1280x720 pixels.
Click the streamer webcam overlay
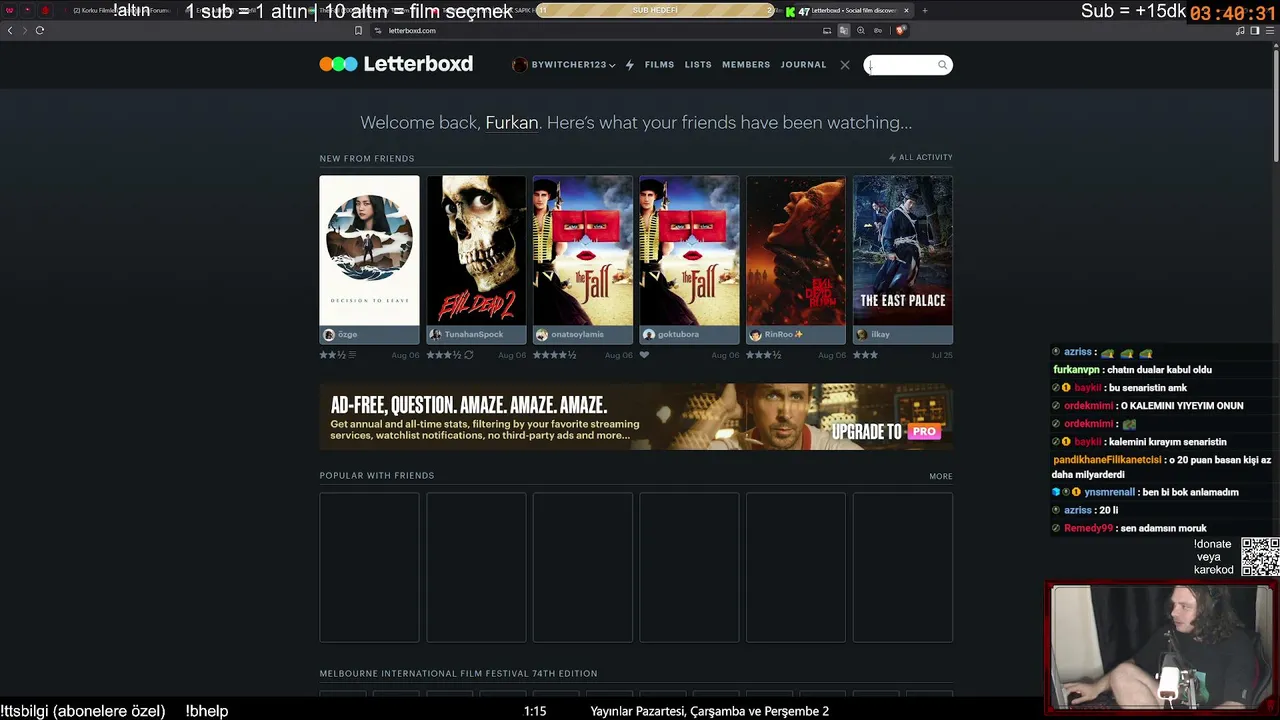coord(1162,648)
